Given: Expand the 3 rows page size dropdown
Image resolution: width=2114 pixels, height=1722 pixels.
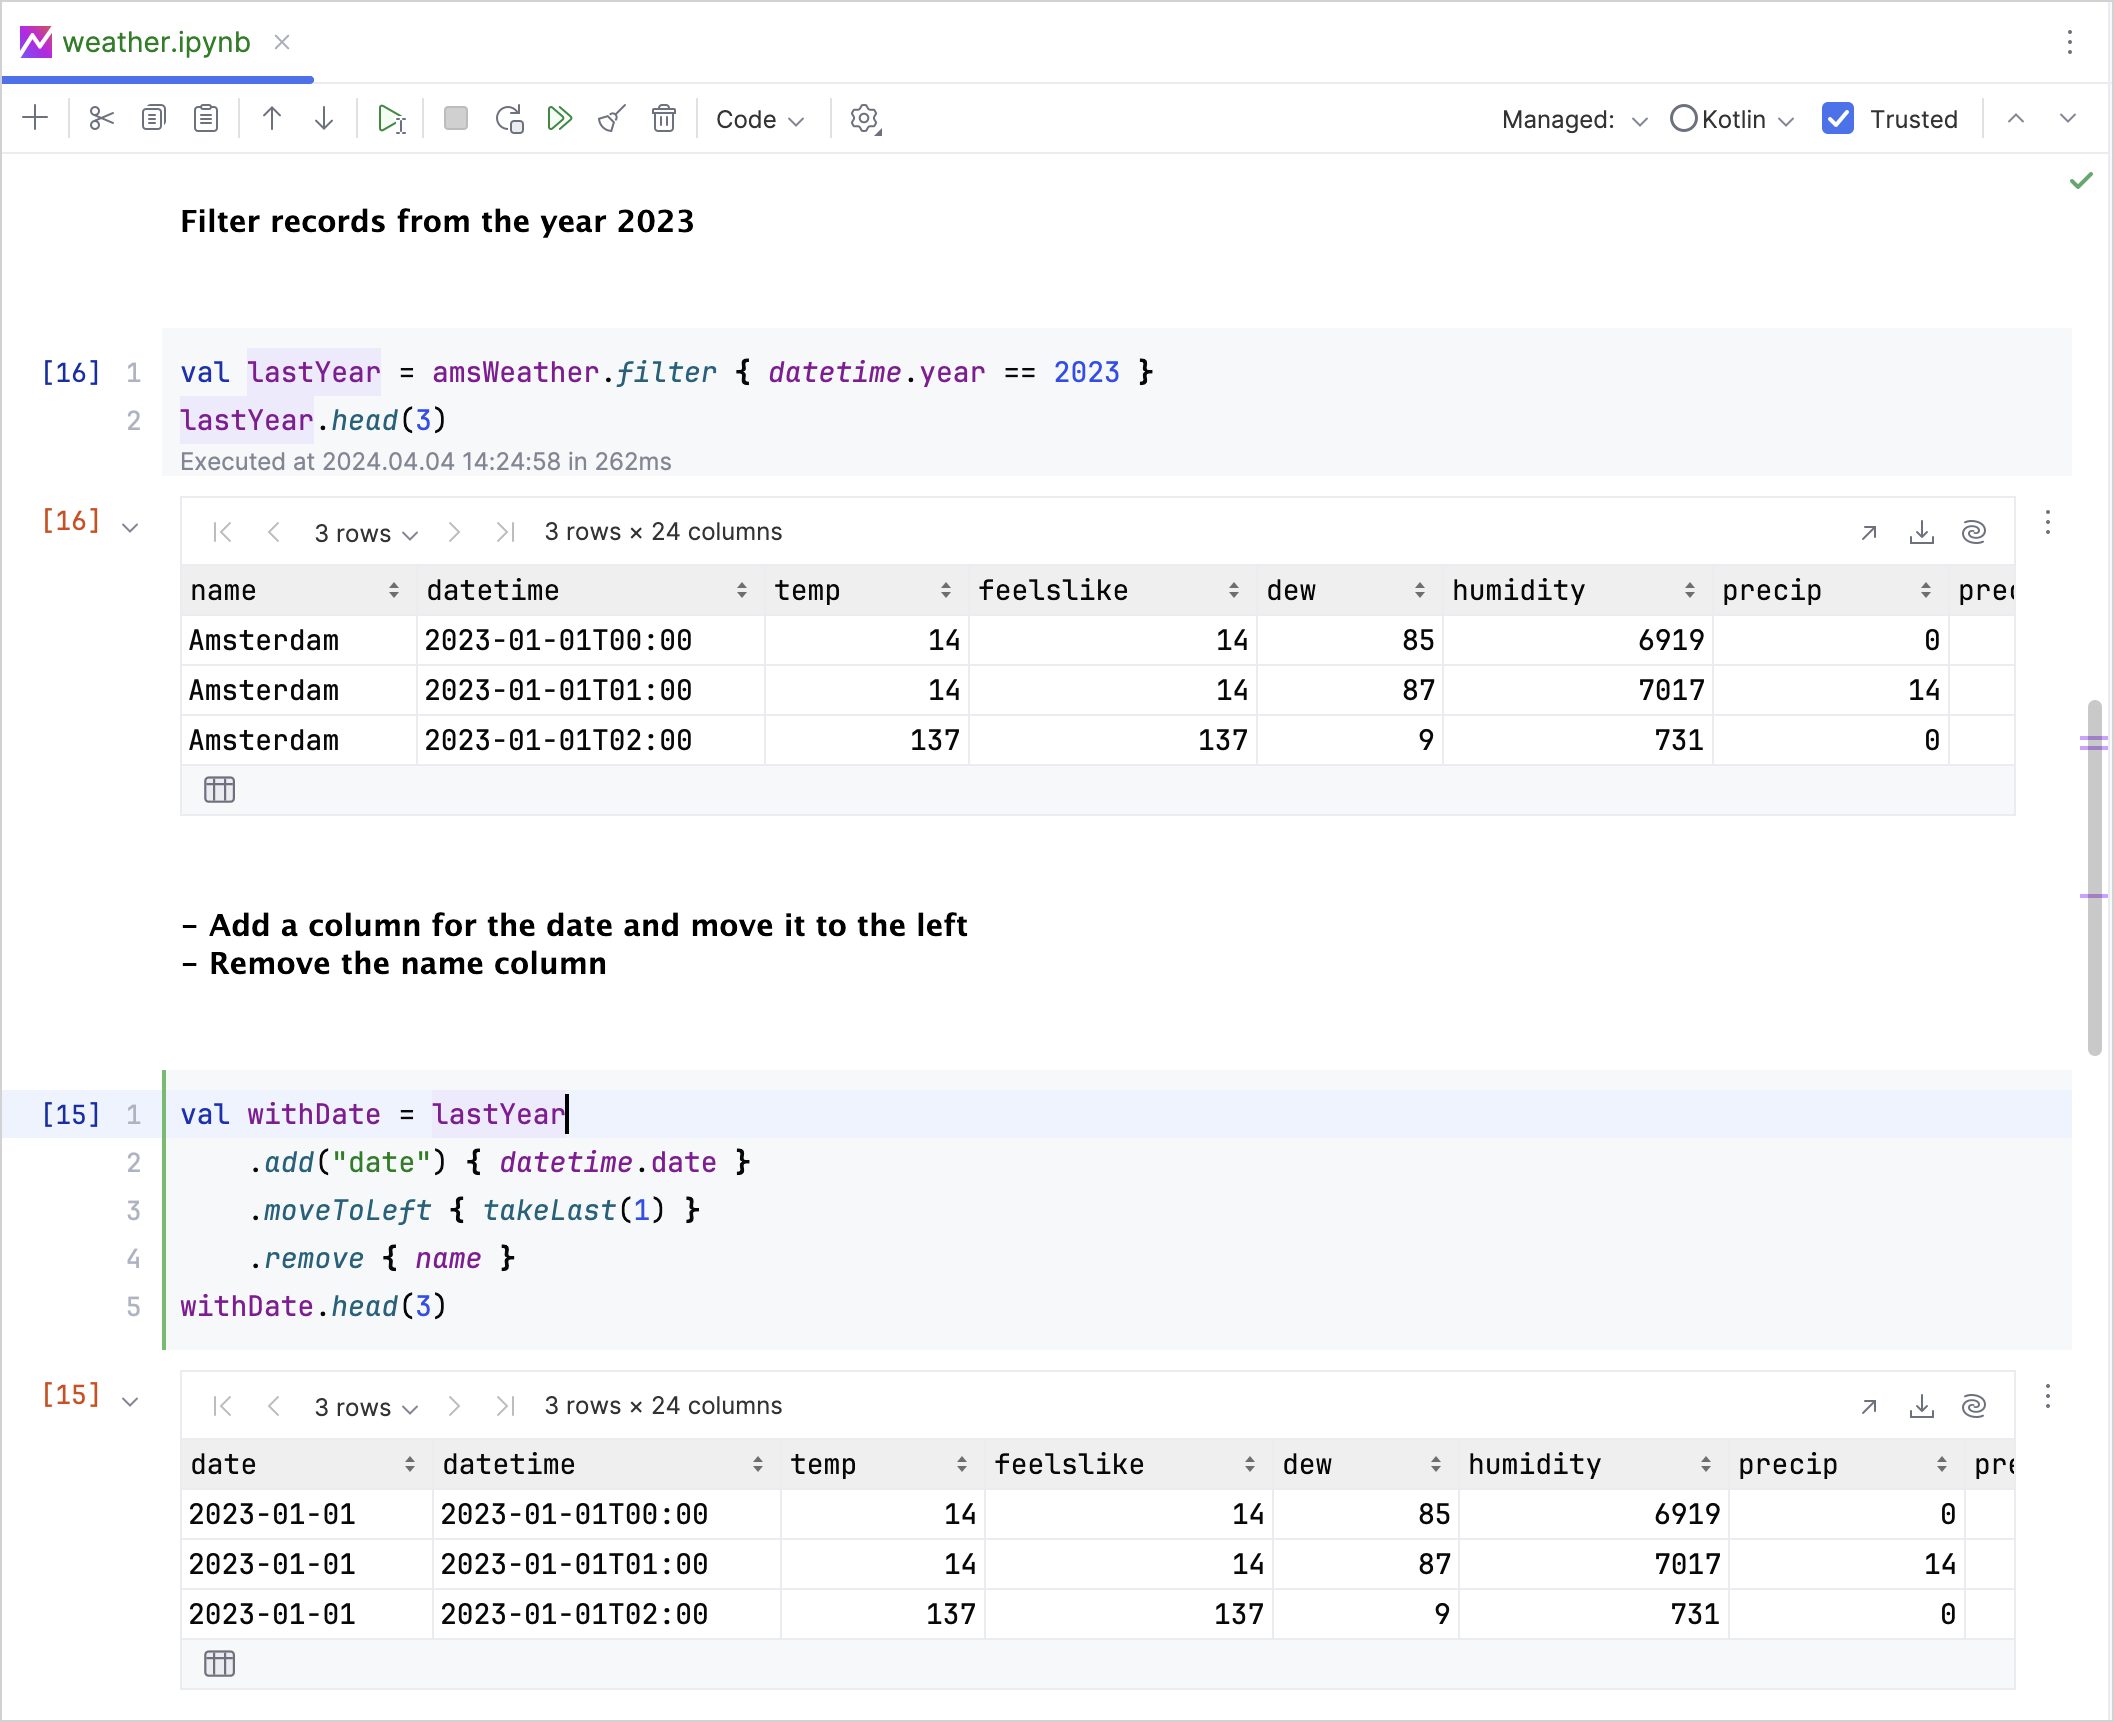Looking at the screenshot, I should 365,531.
